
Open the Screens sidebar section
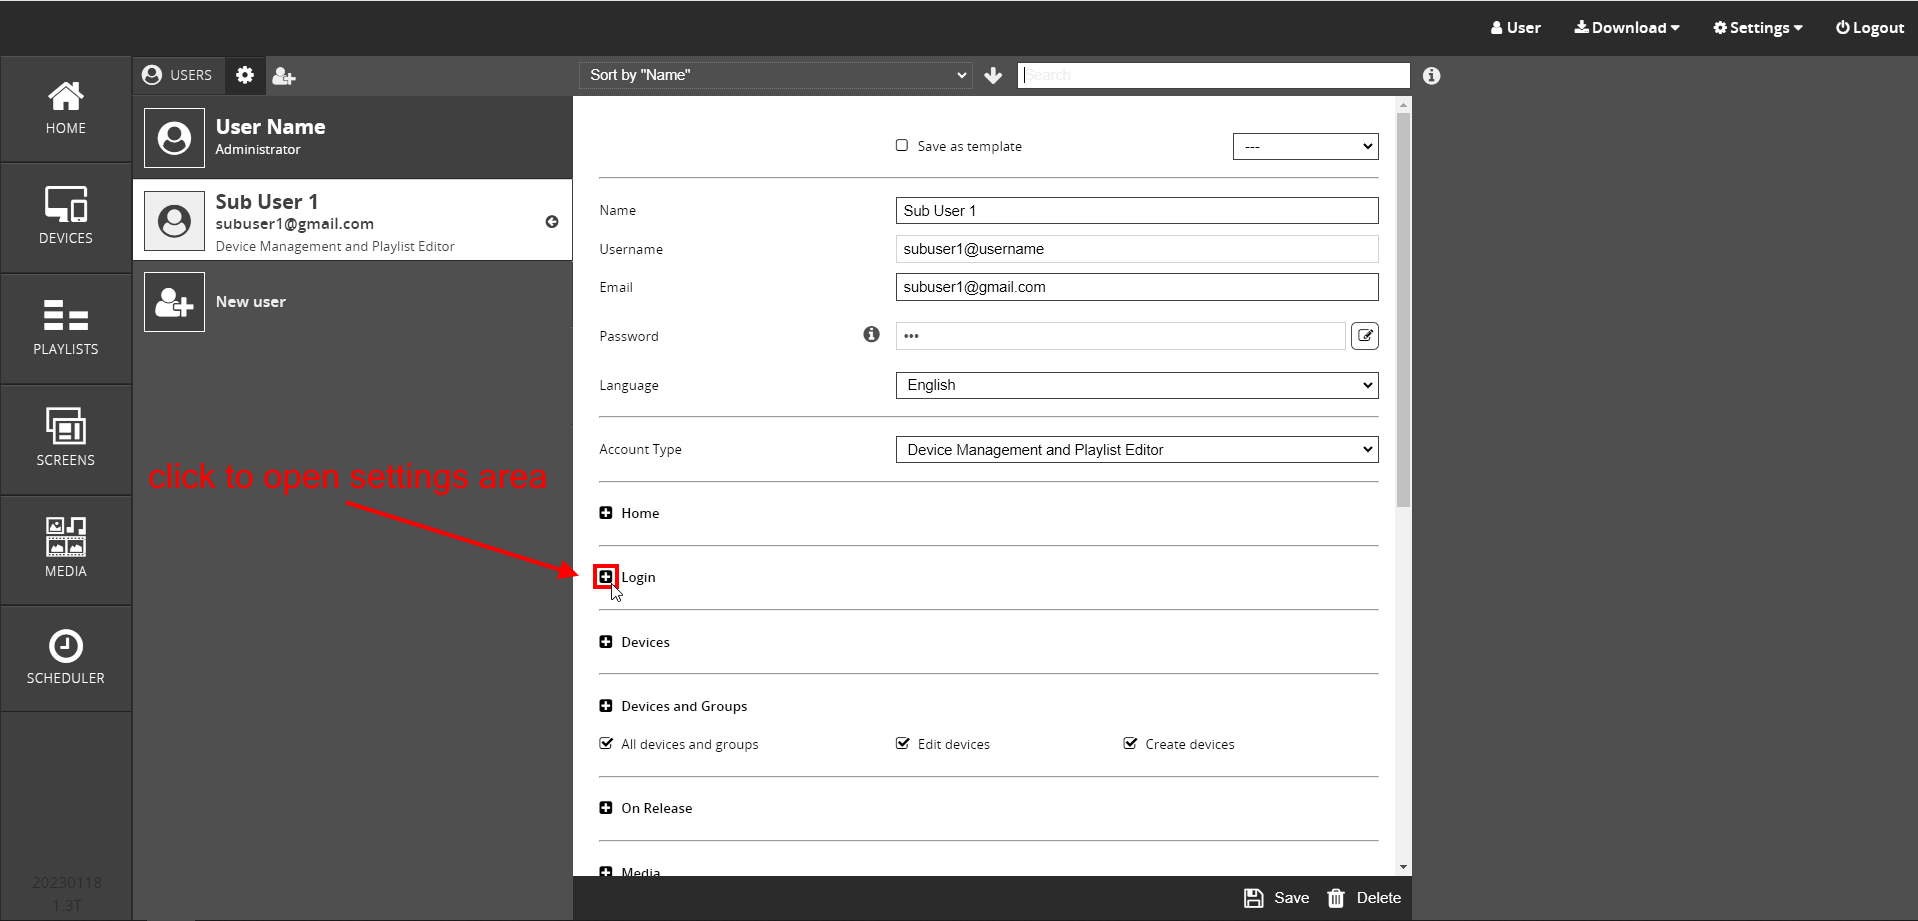66,439
